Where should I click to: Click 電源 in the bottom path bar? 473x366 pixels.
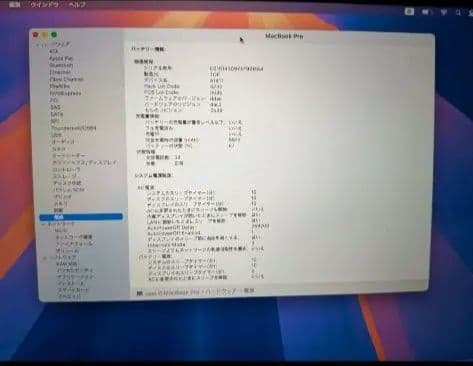point(249,291)
